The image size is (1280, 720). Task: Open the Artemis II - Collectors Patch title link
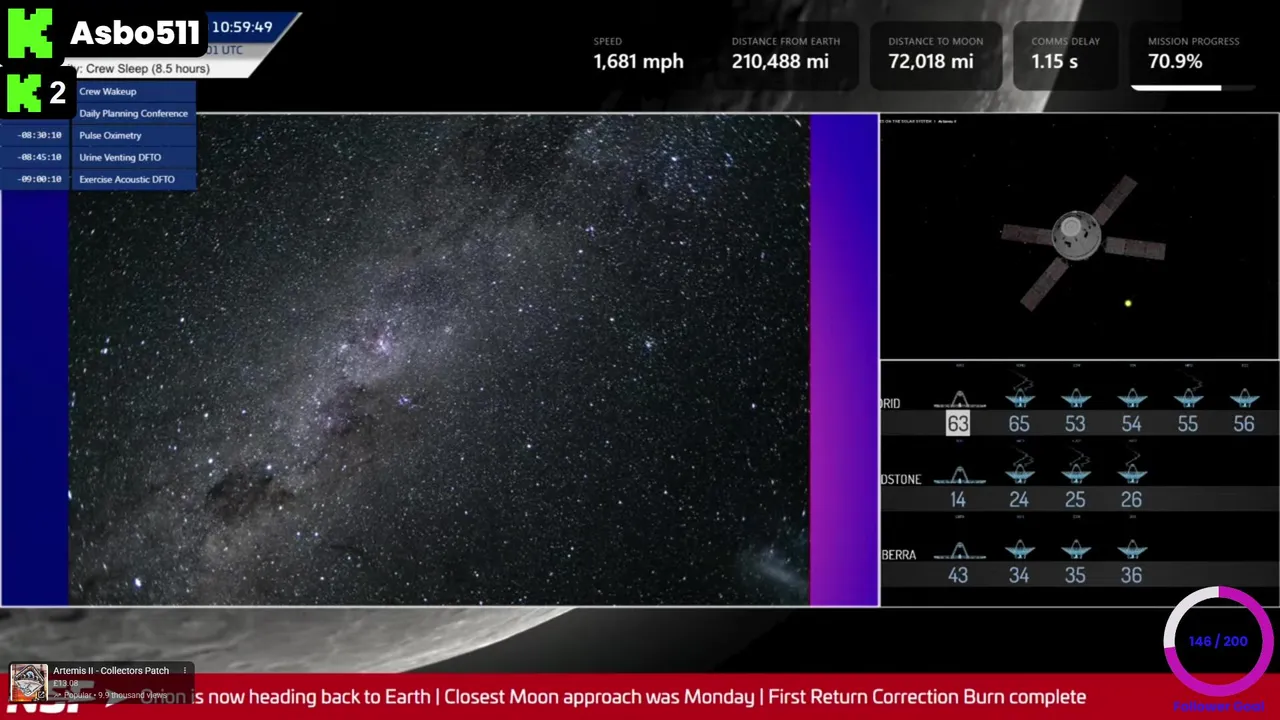111,671
